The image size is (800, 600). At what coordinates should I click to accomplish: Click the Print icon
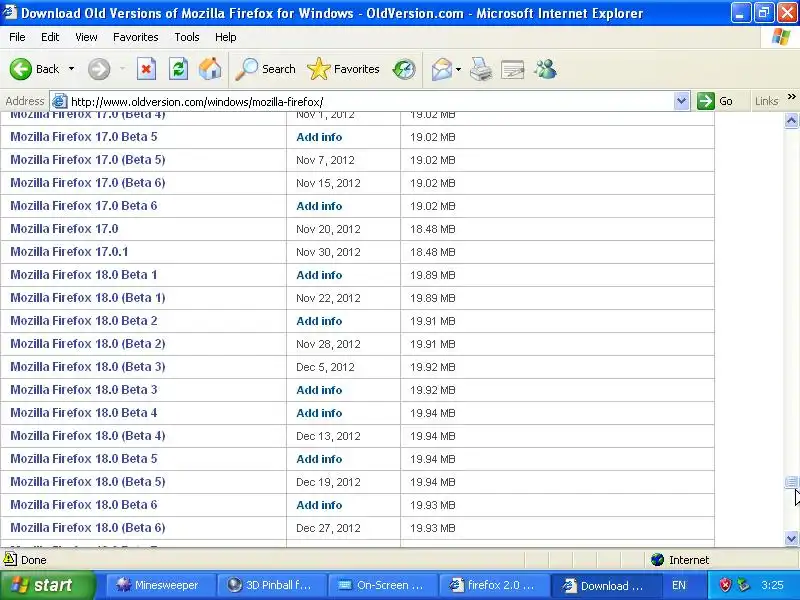click(x=481, y=69)
